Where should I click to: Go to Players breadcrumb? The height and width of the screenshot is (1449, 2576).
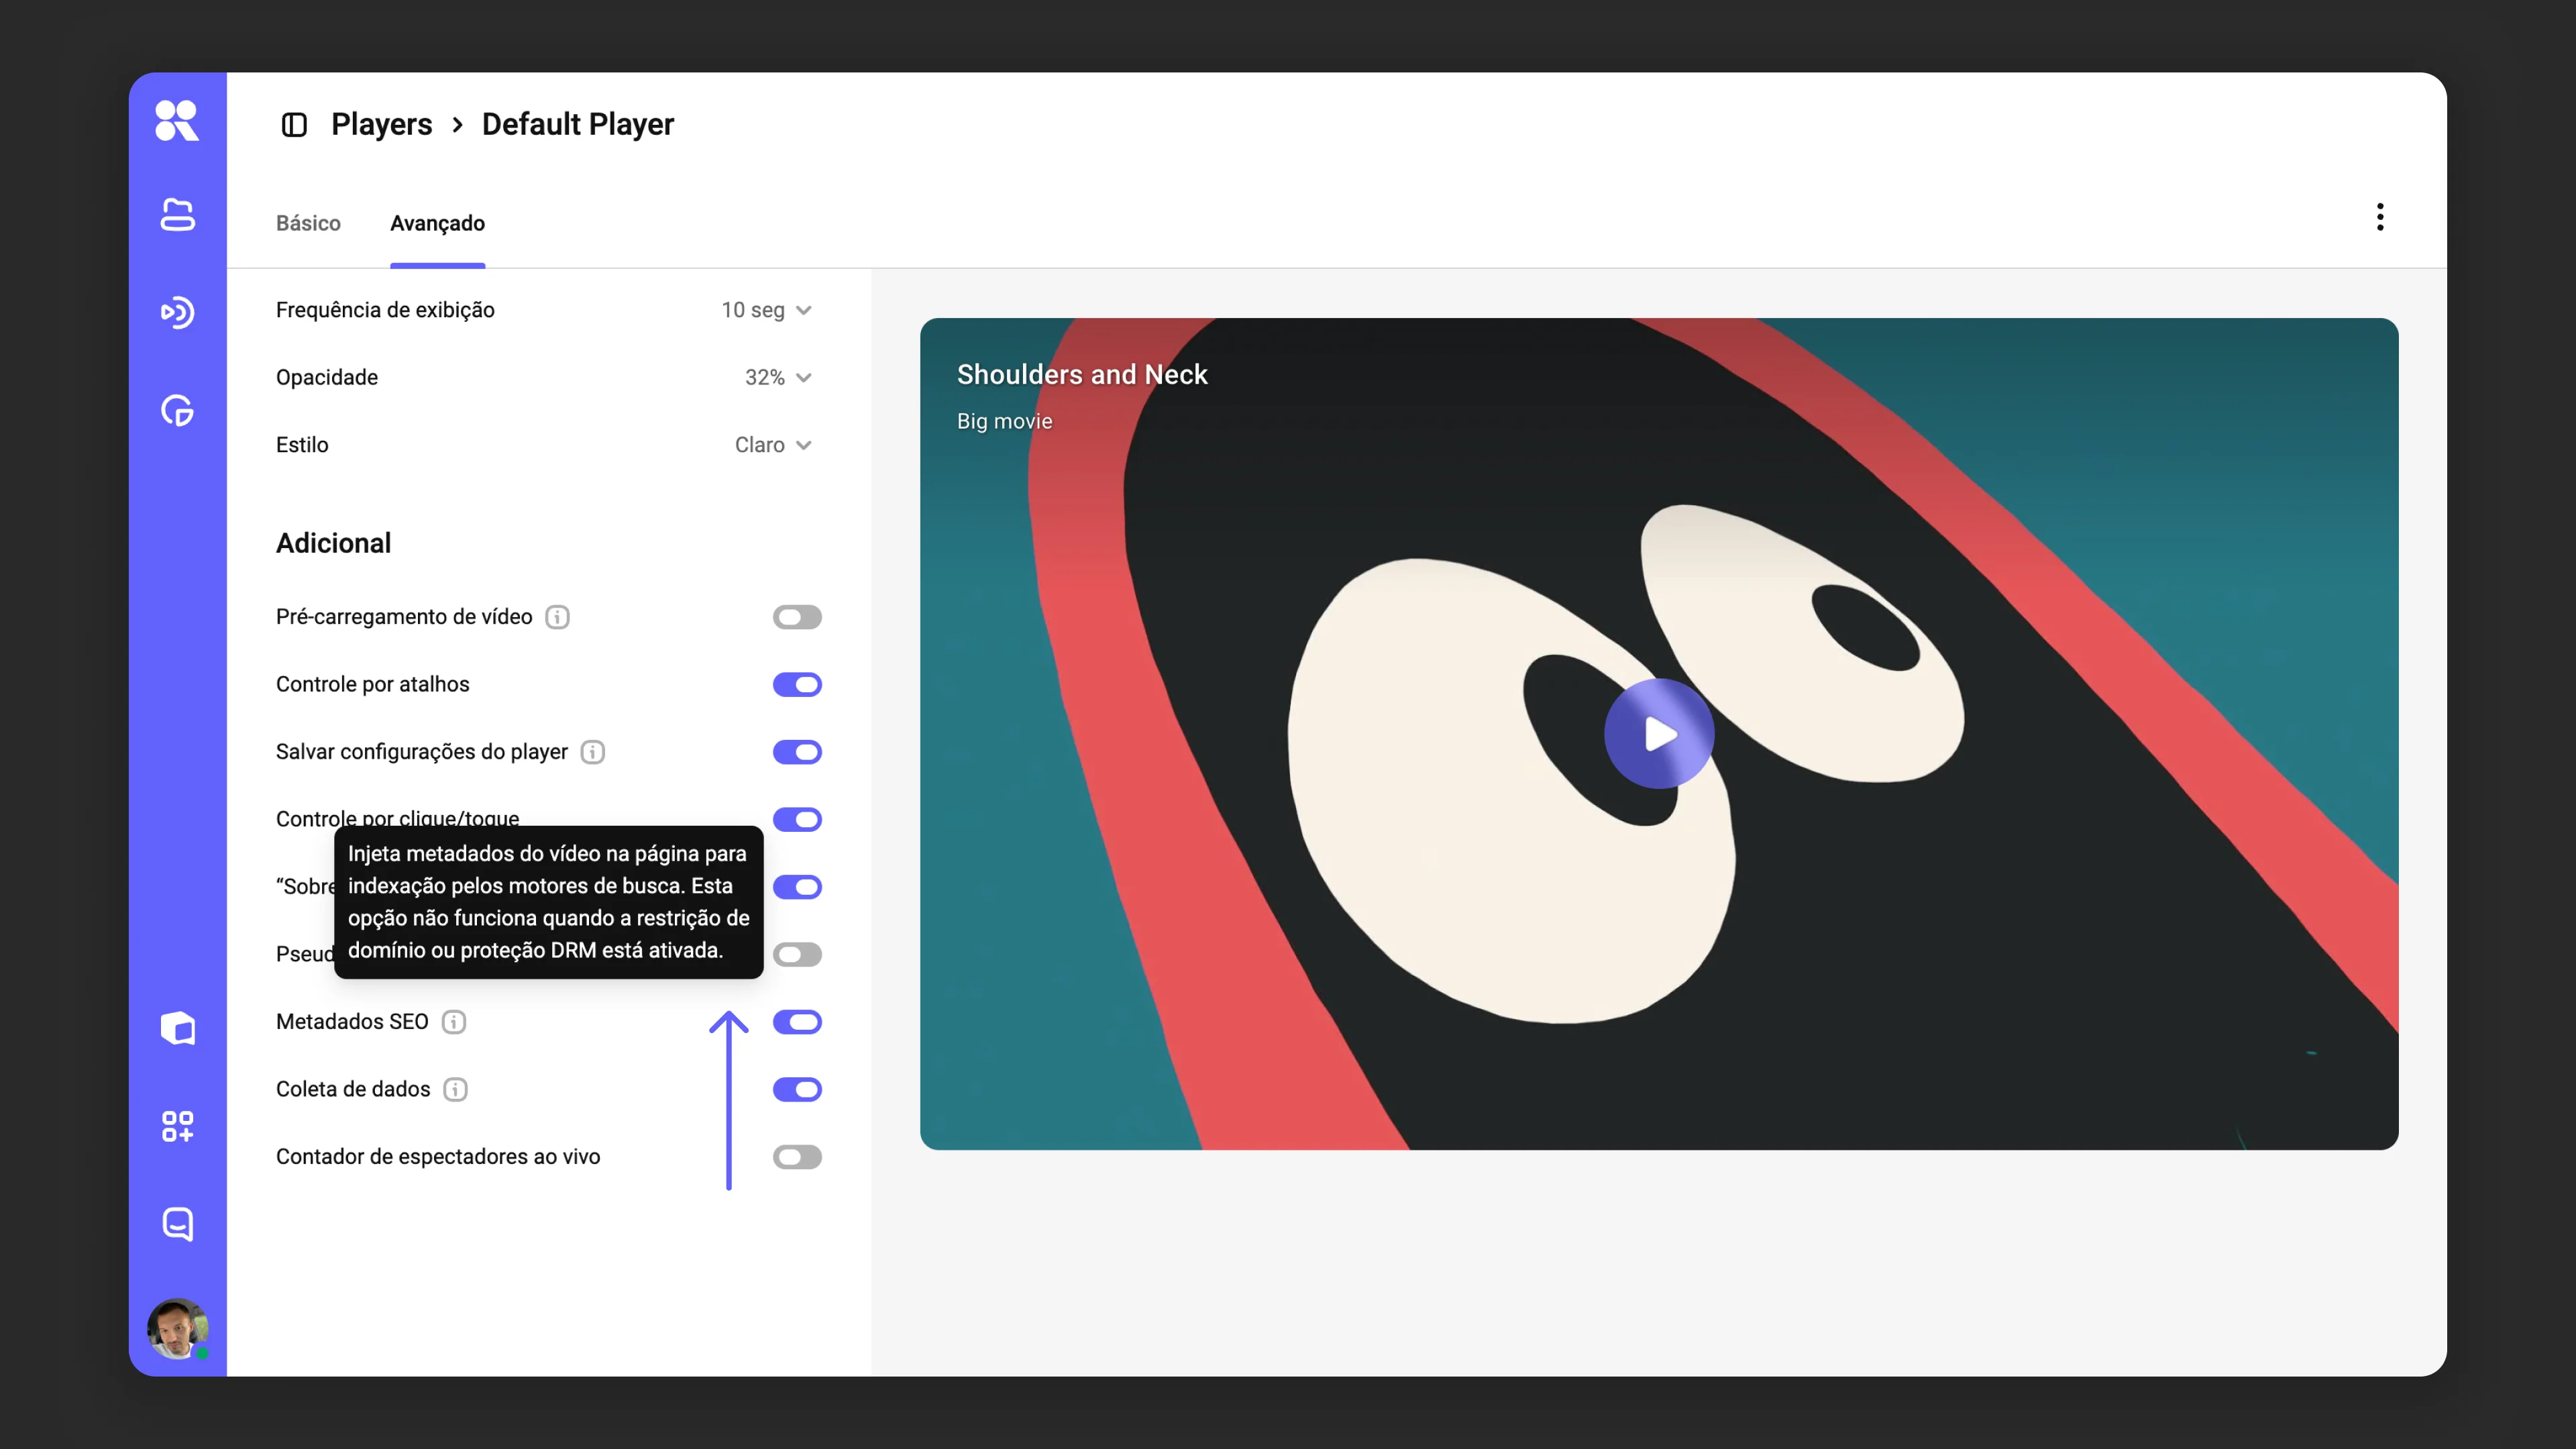coord(381,124)
